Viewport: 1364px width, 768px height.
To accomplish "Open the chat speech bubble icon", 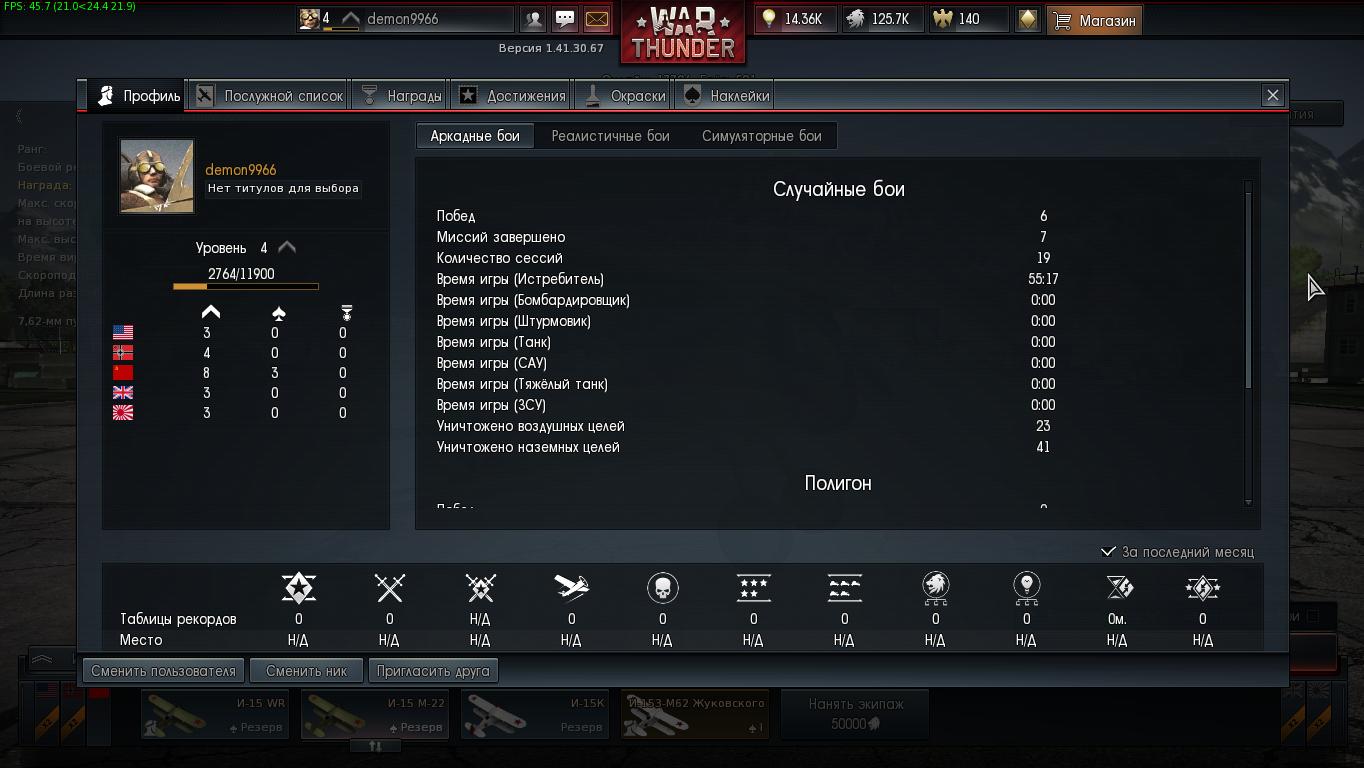I will (x=565, y=19).
